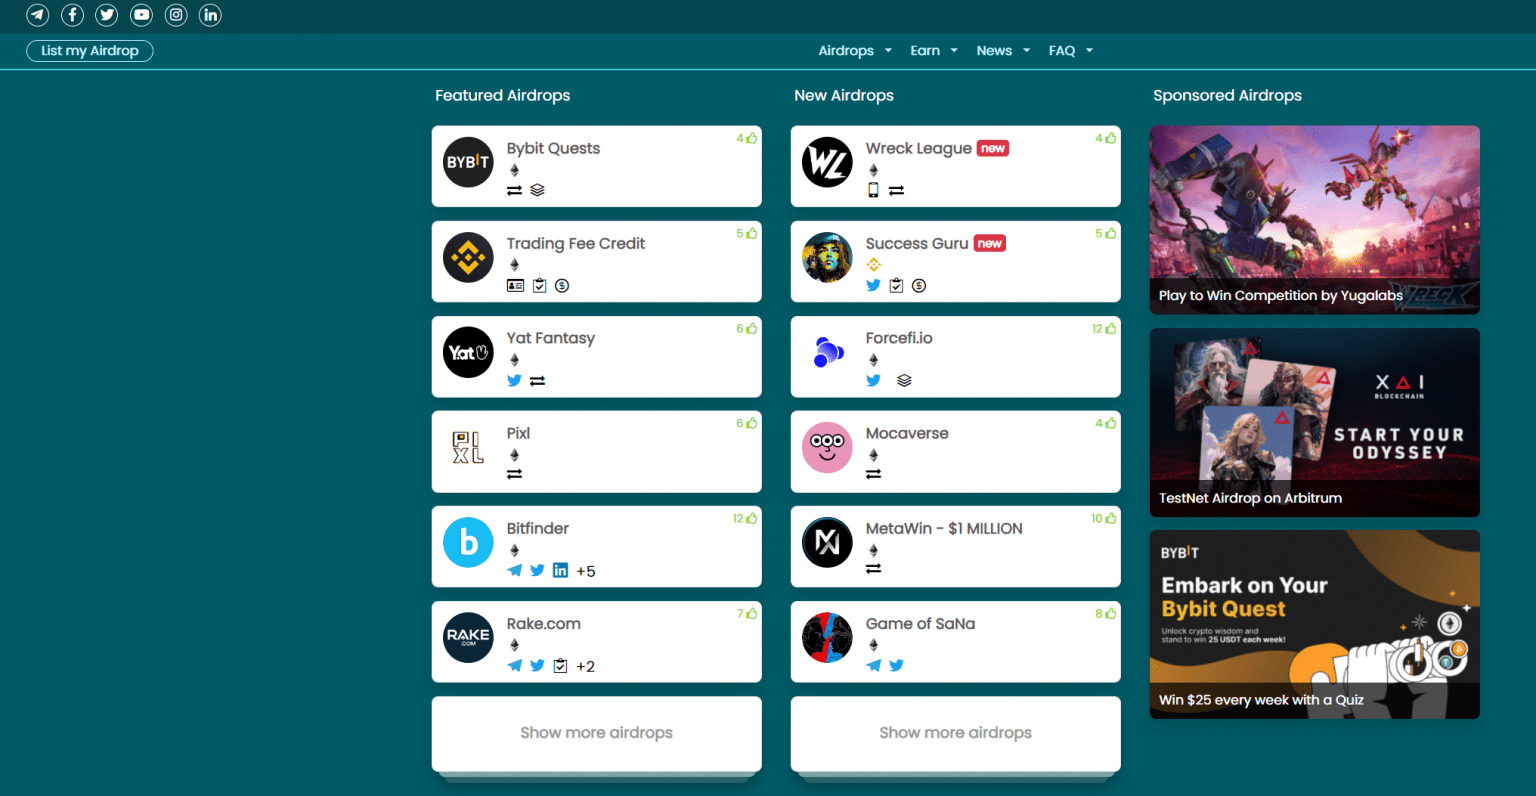Viewport: 1536px width, 796px height.
Task: Click the LinkedIn icon under Bitfinder
Action: (x=560, y=569)
